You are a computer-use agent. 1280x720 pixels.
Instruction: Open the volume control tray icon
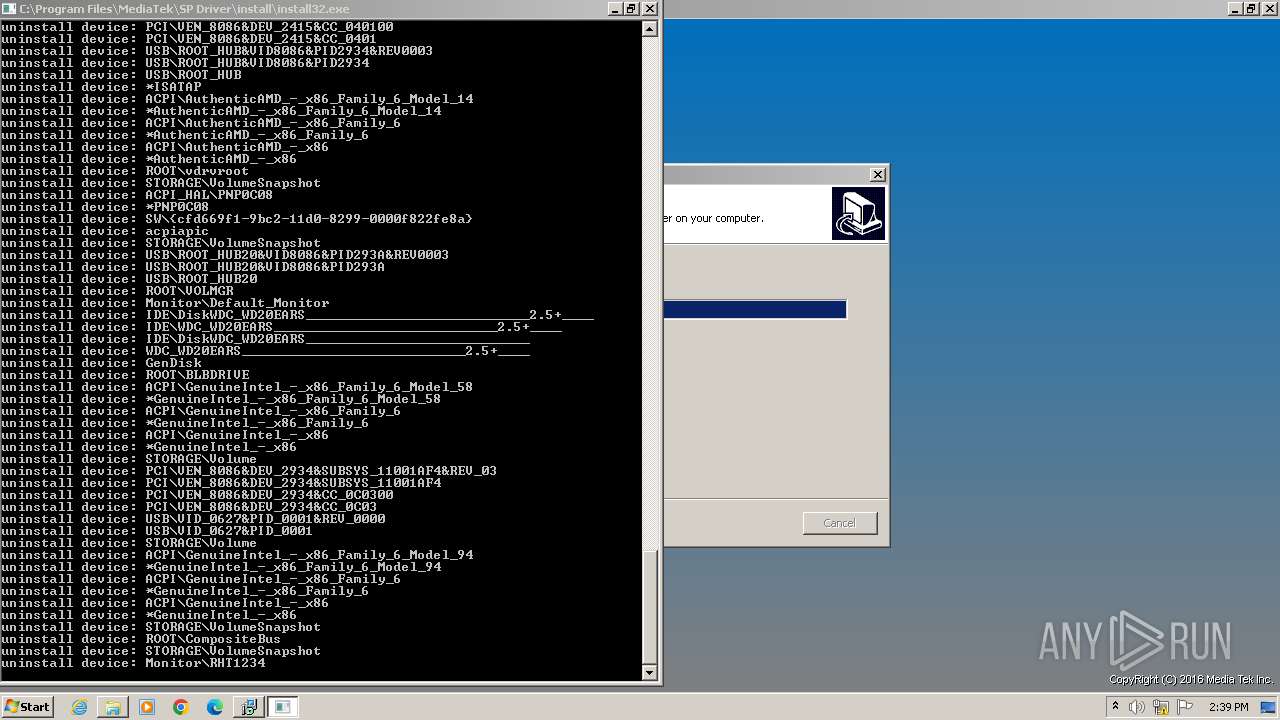[1137, 707]
